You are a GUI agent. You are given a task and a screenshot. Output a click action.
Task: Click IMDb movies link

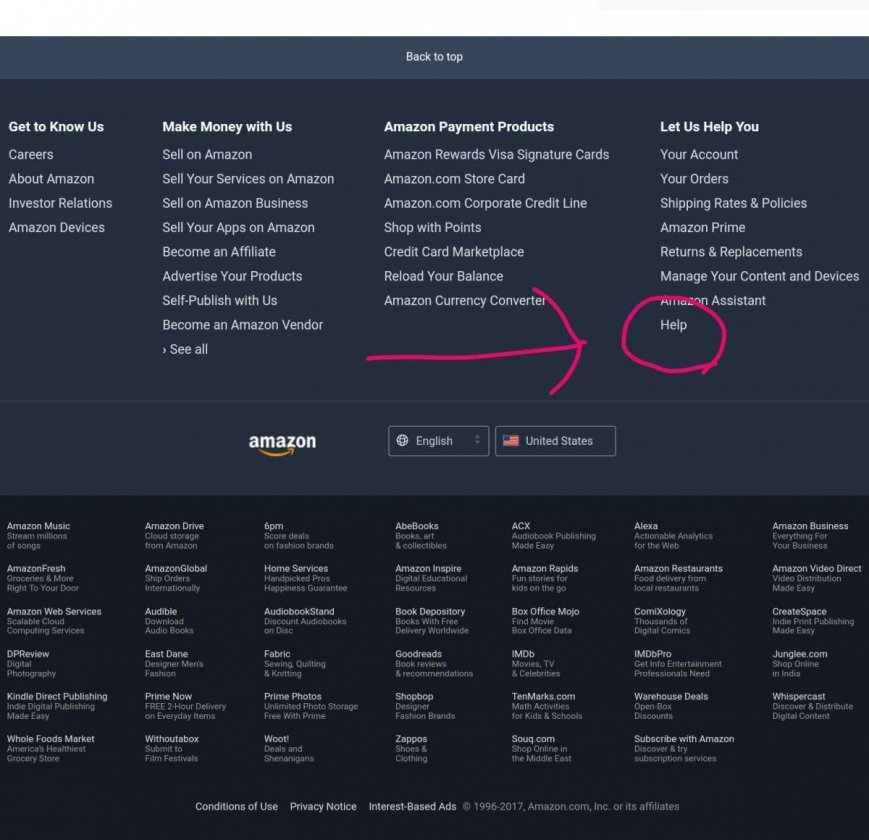tap(536, 664)
